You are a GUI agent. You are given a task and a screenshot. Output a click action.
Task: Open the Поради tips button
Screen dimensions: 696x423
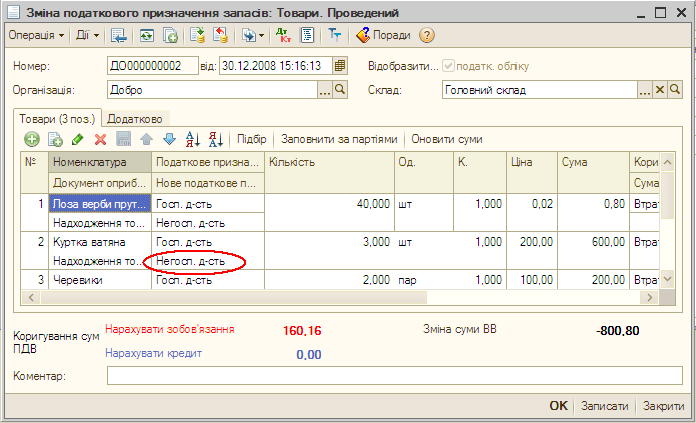(383, 35)
